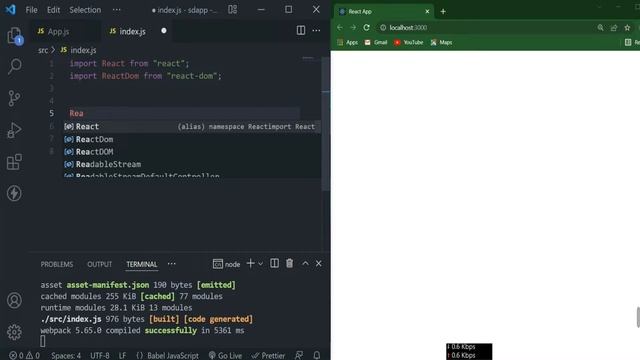
Task: Choose the ReadableStream autocomplete suggestion
Action: click(192, 164)
